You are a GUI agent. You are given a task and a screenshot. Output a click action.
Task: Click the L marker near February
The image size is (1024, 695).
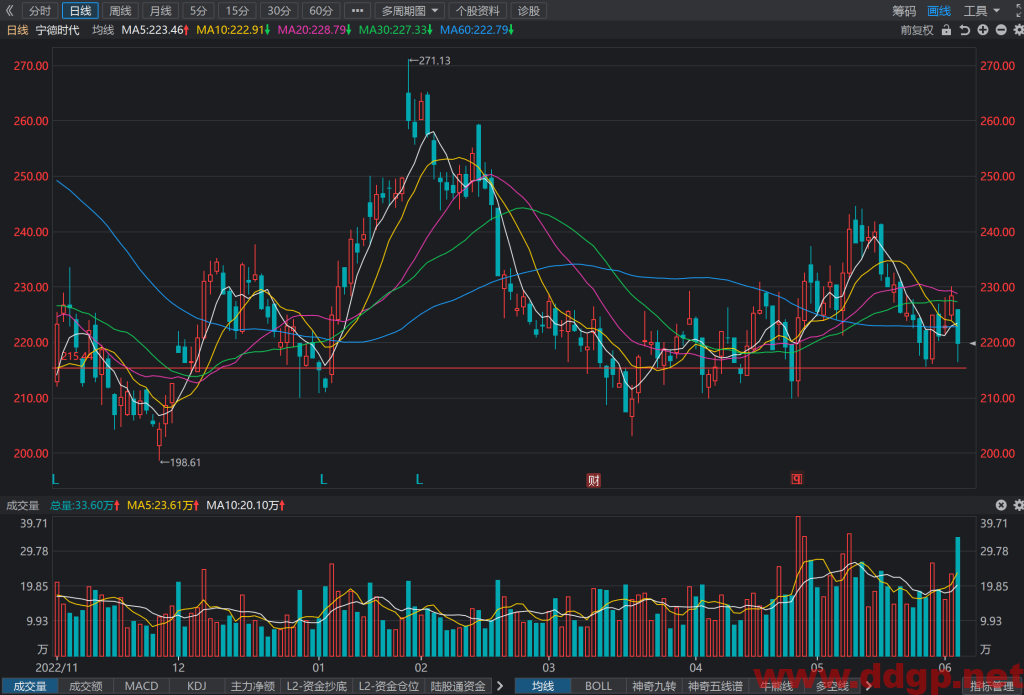pyautogui.click(x=419, y=480)
